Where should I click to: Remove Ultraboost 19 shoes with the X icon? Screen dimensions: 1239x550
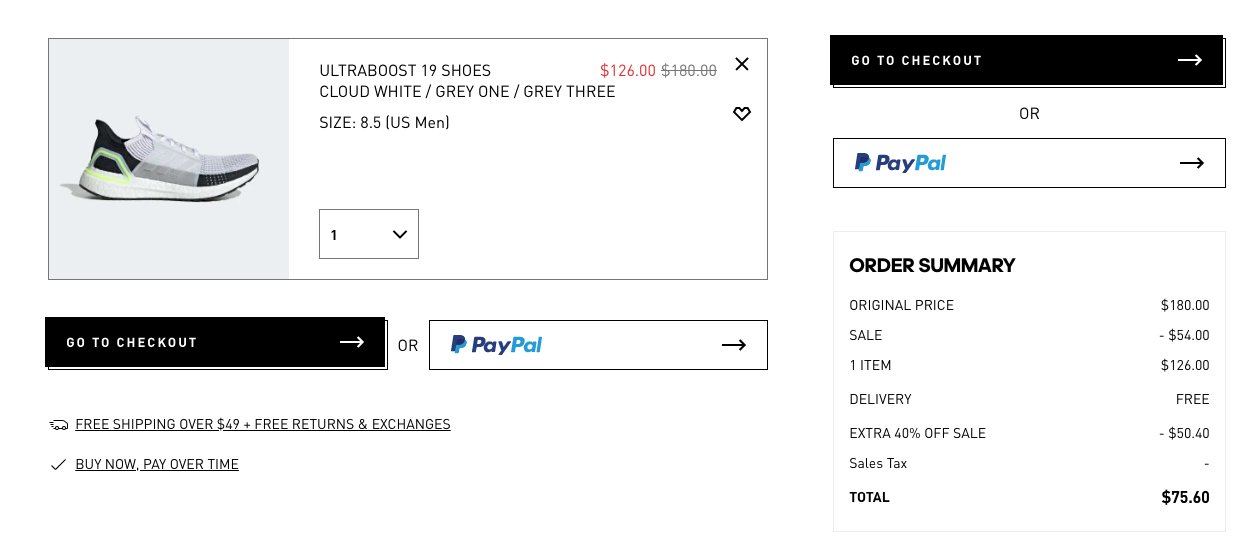[741, 64]
